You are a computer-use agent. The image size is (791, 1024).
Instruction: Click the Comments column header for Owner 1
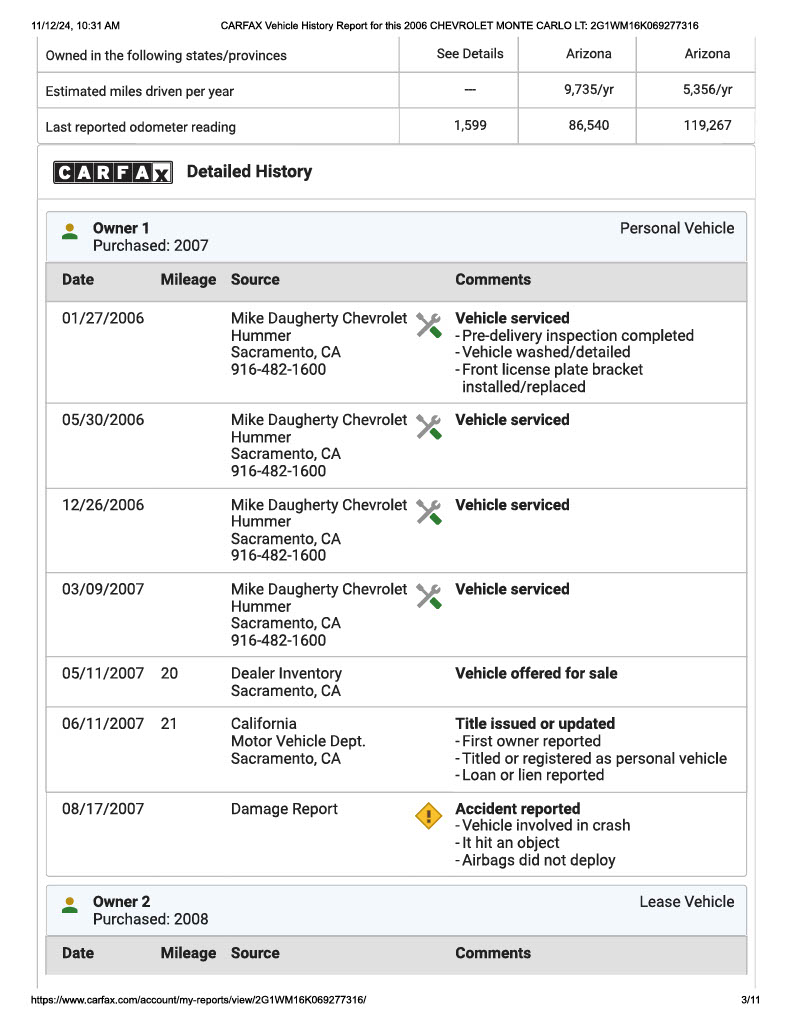pyautogui.click(x=492, y=280)
